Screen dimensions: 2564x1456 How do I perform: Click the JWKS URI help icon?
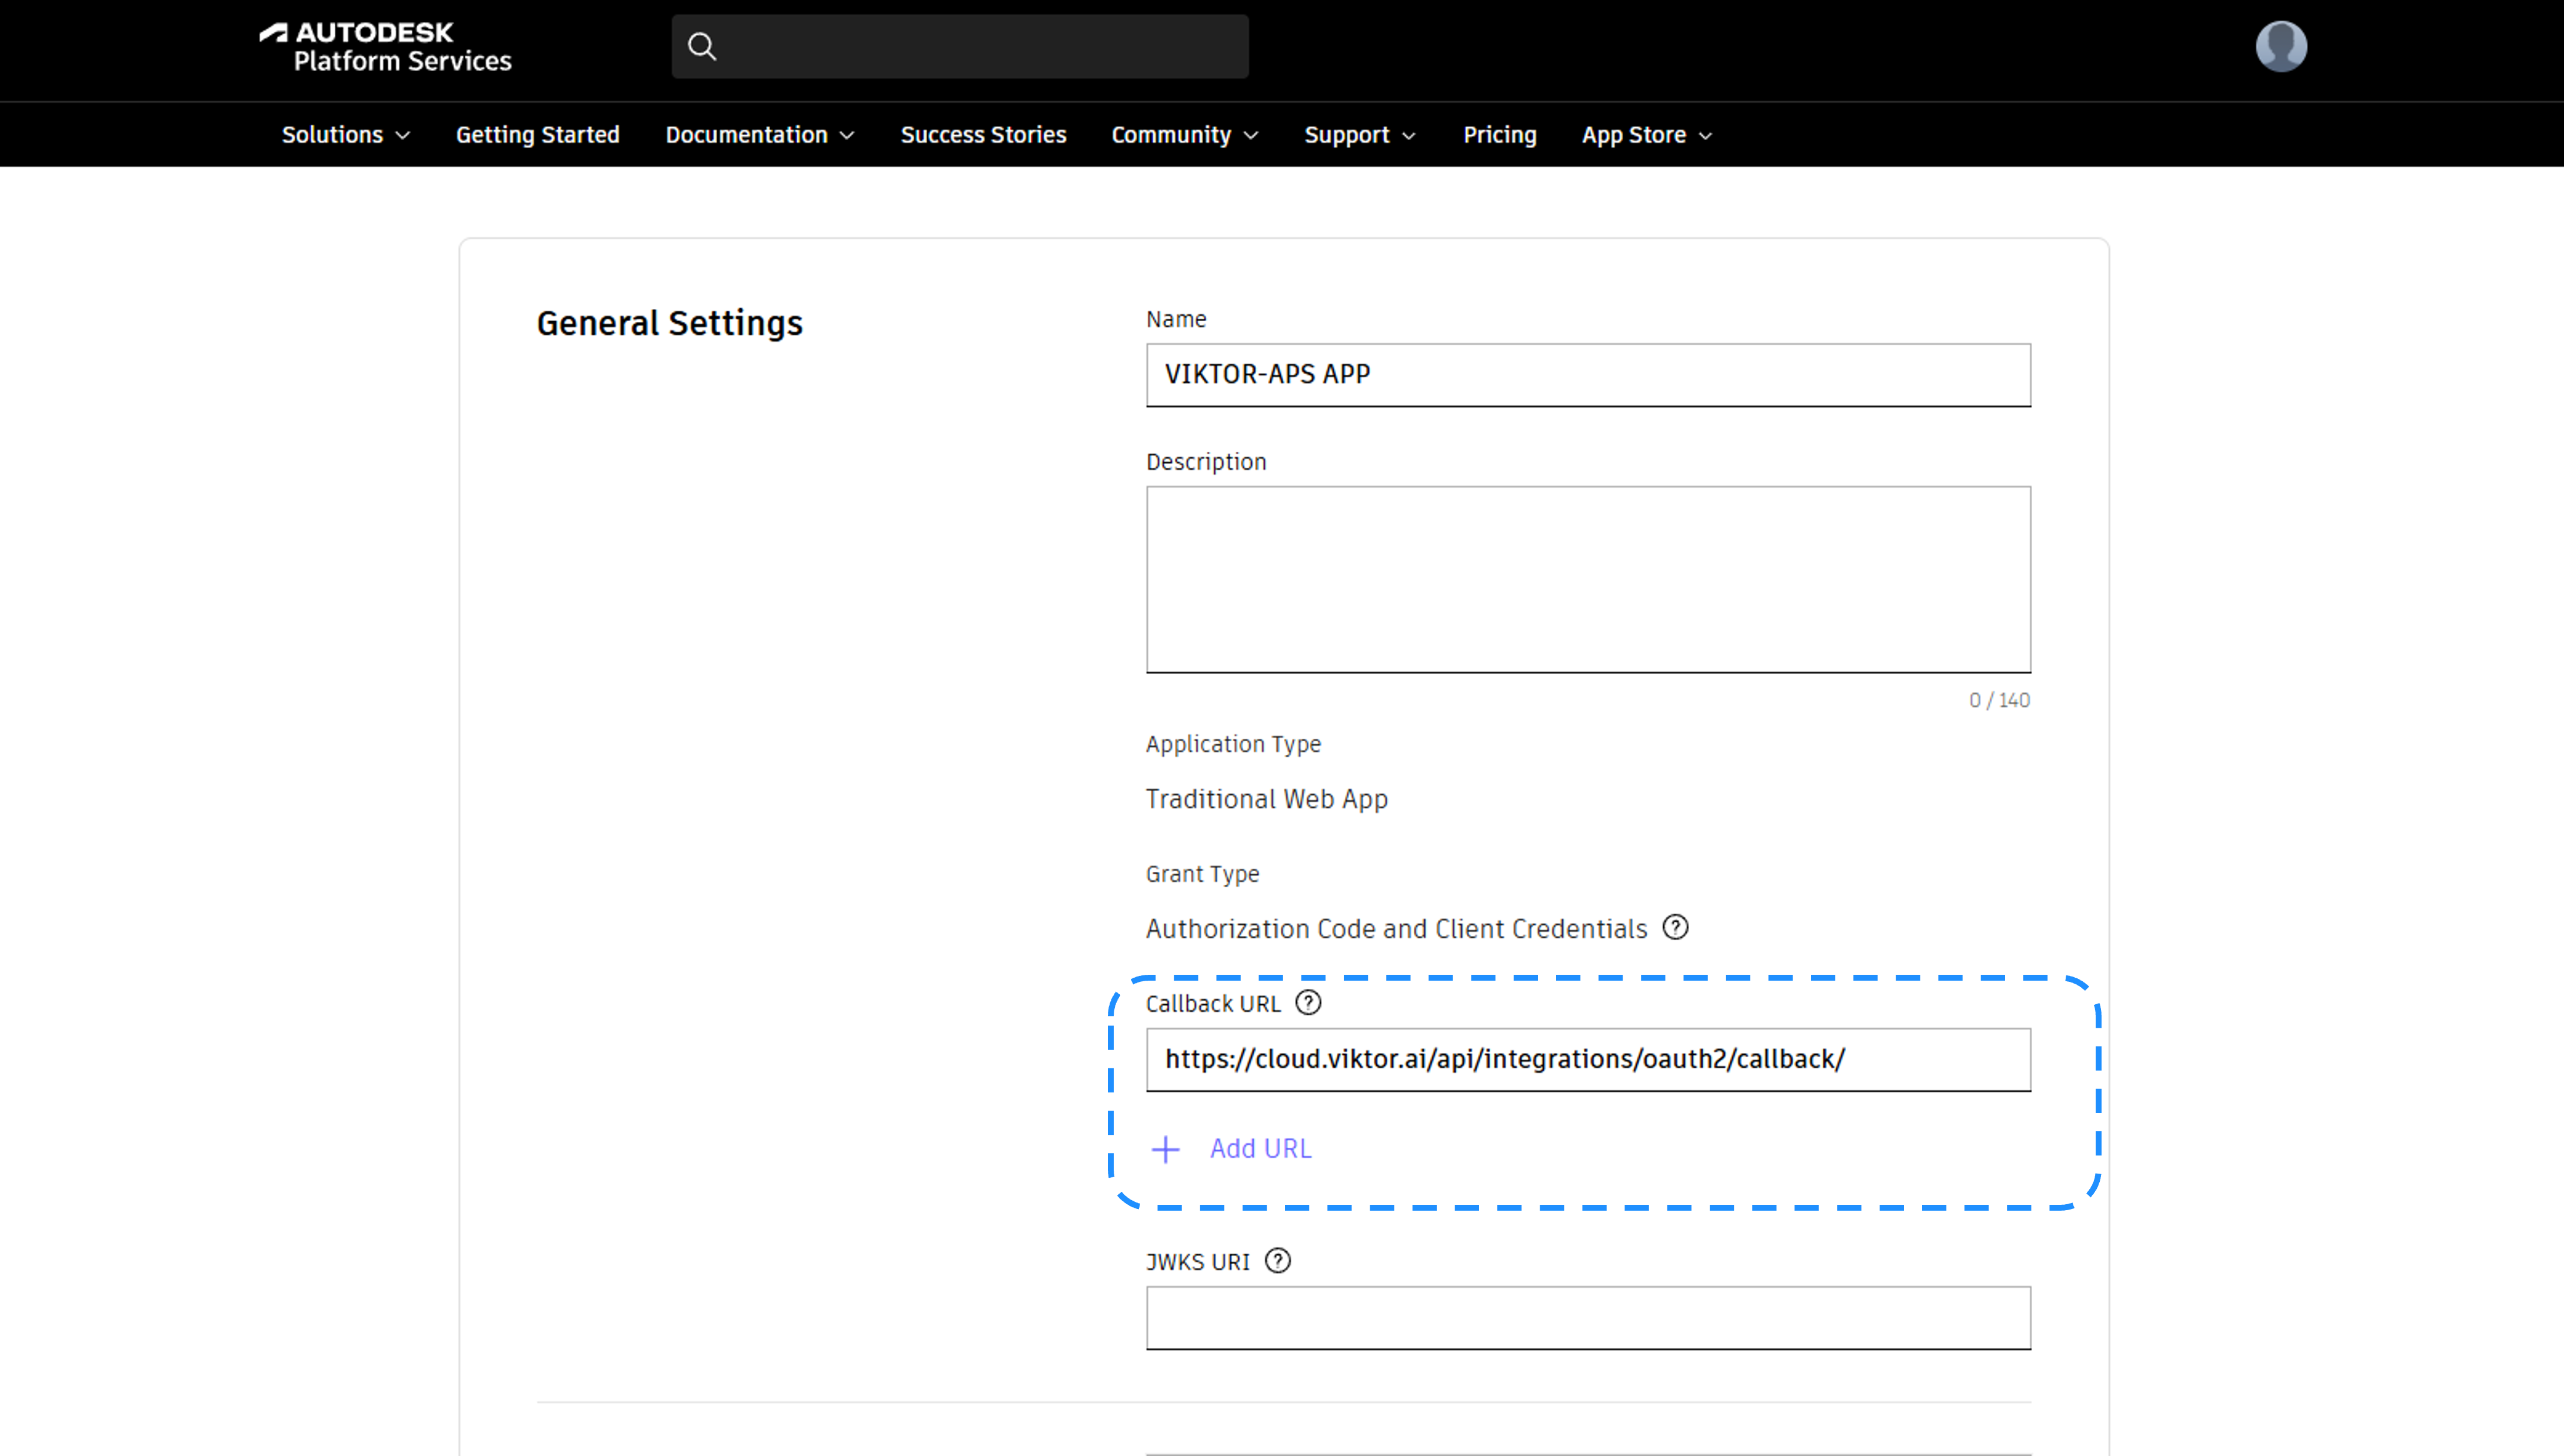1277,1261
